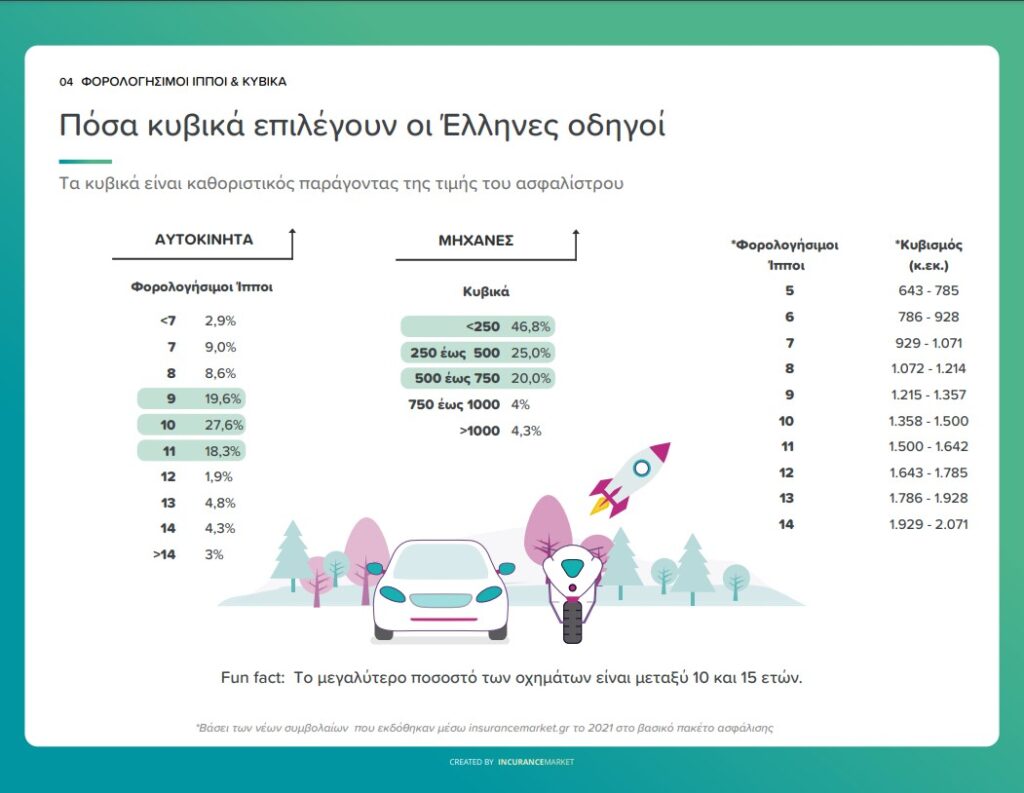Click horsepower '5' in the right table
Viewport: 1024px width, 793px height.
[789, 291]
